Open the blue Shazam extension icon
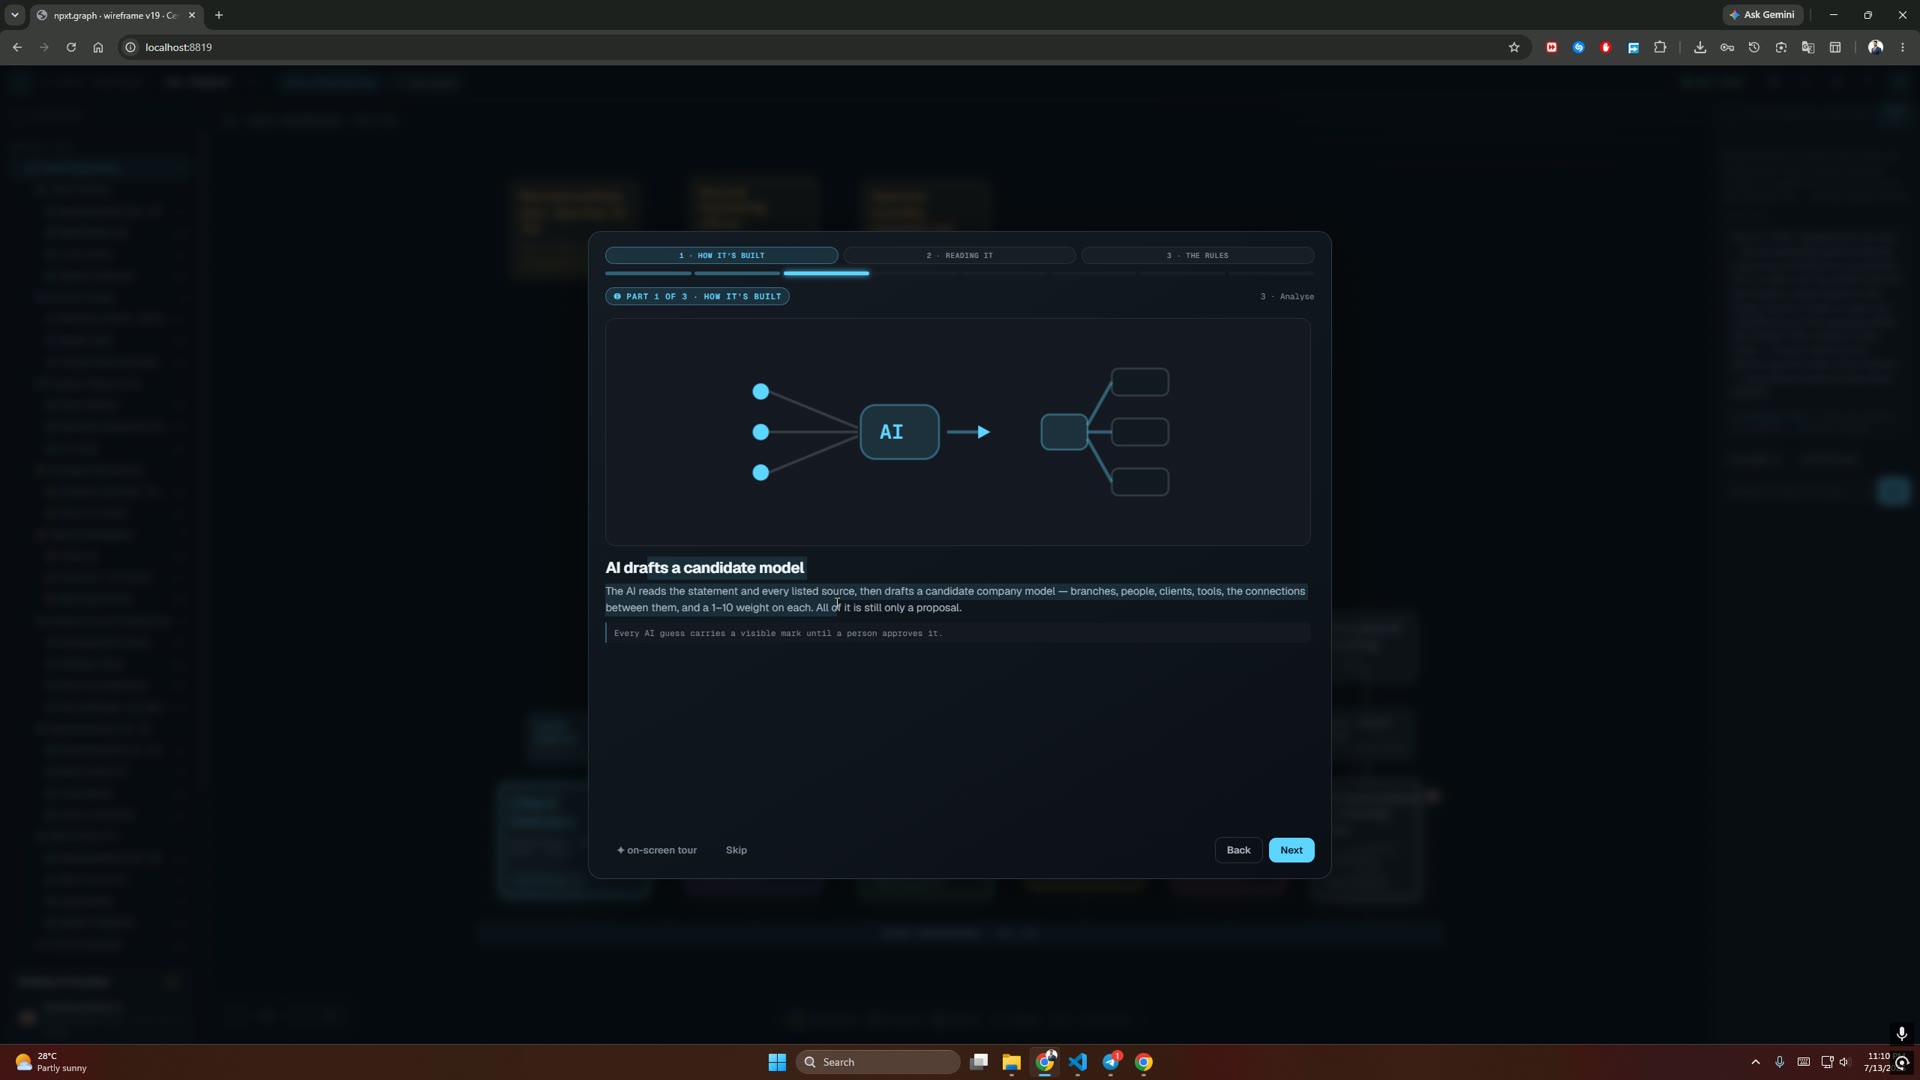 1578,47
